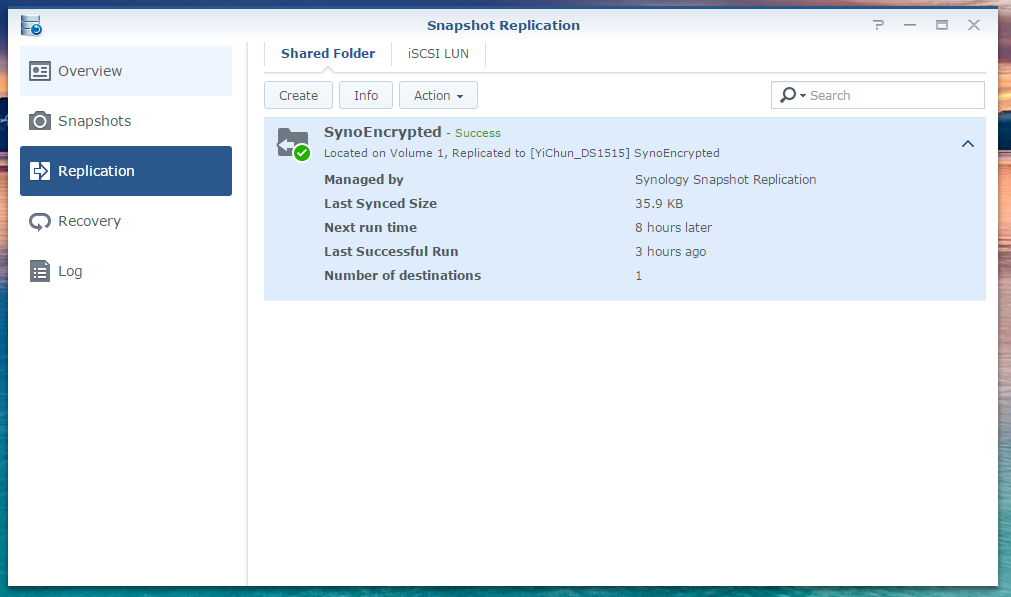The width and height of the screenshot is (1011, 597).
Task: Click the Recovery loop icon
Action: [x=39, y=222]
